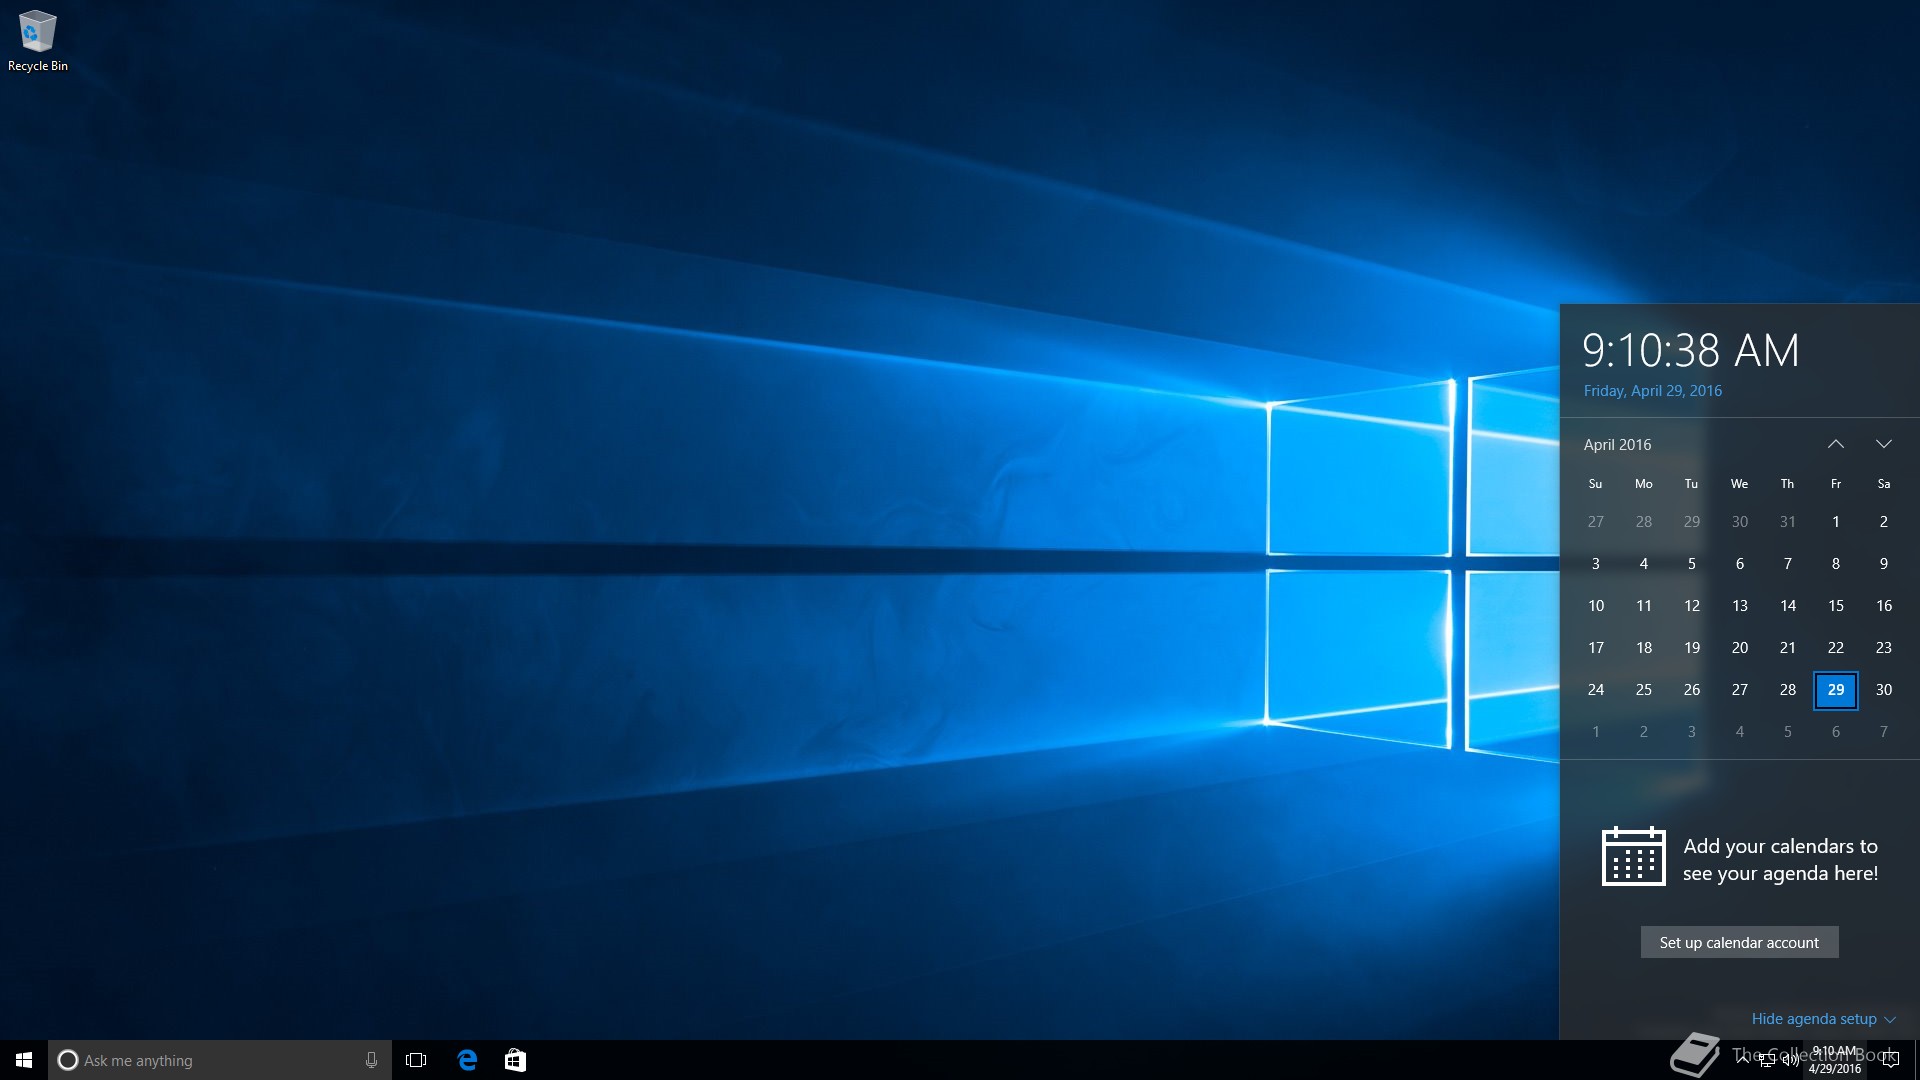Click the Cortana circle icon in search box
Image resolution: width=1920 pixels, height=1080 pixels.
(x=67, y=1060)
